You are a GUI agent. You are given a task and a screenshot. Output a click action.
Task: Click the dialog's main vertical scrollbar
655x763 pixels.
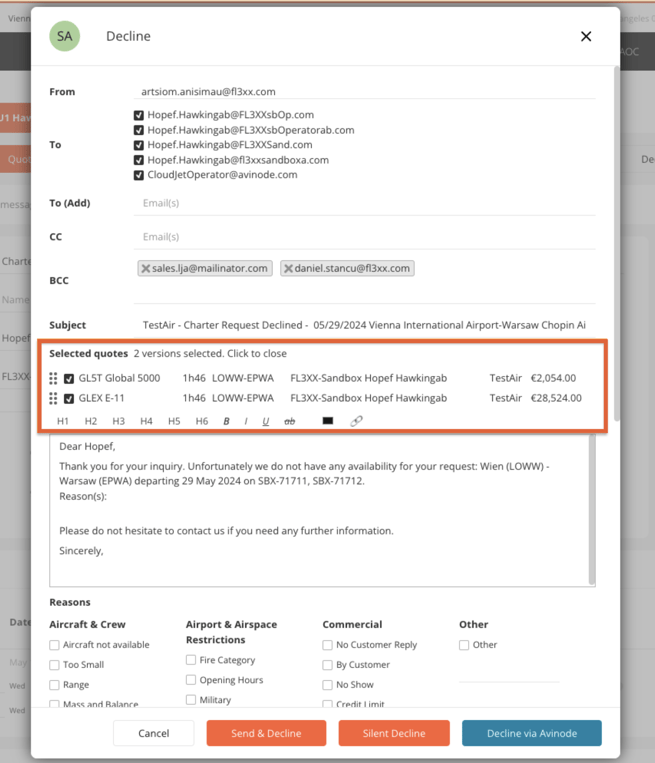point(617,243)
